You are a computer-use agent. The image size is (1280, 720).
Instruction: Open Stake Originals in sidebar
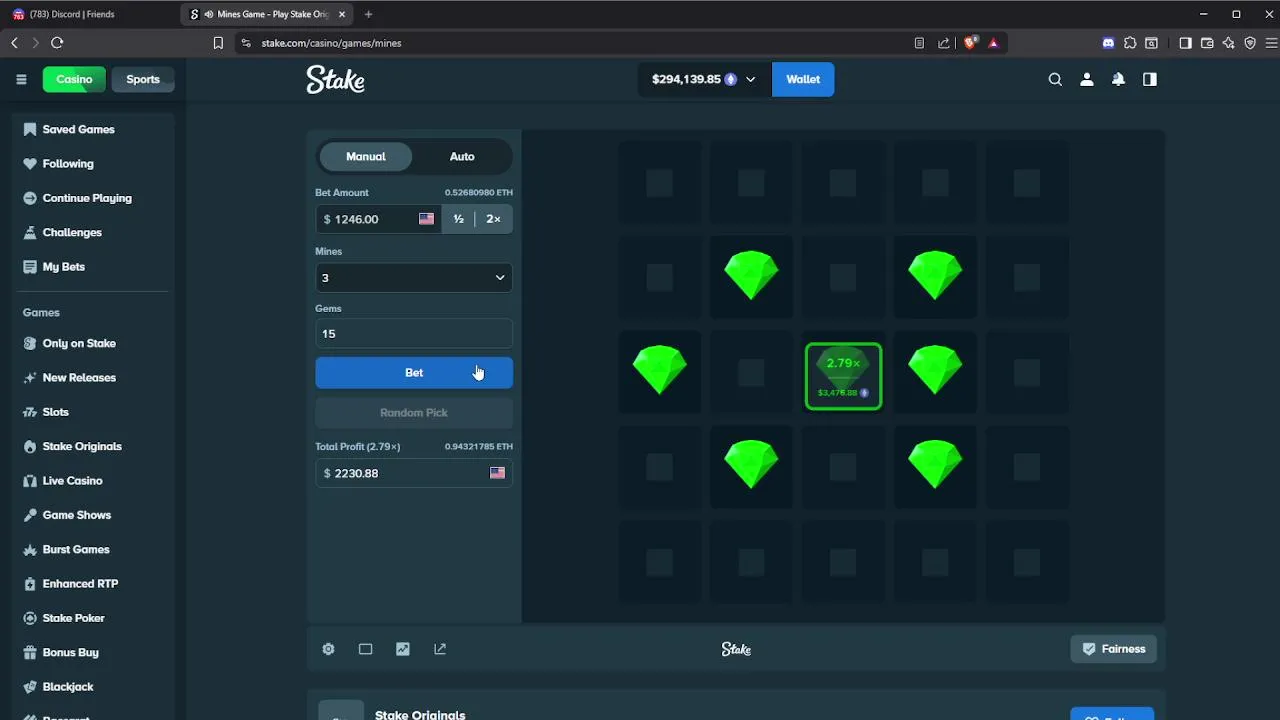(82, 446)
